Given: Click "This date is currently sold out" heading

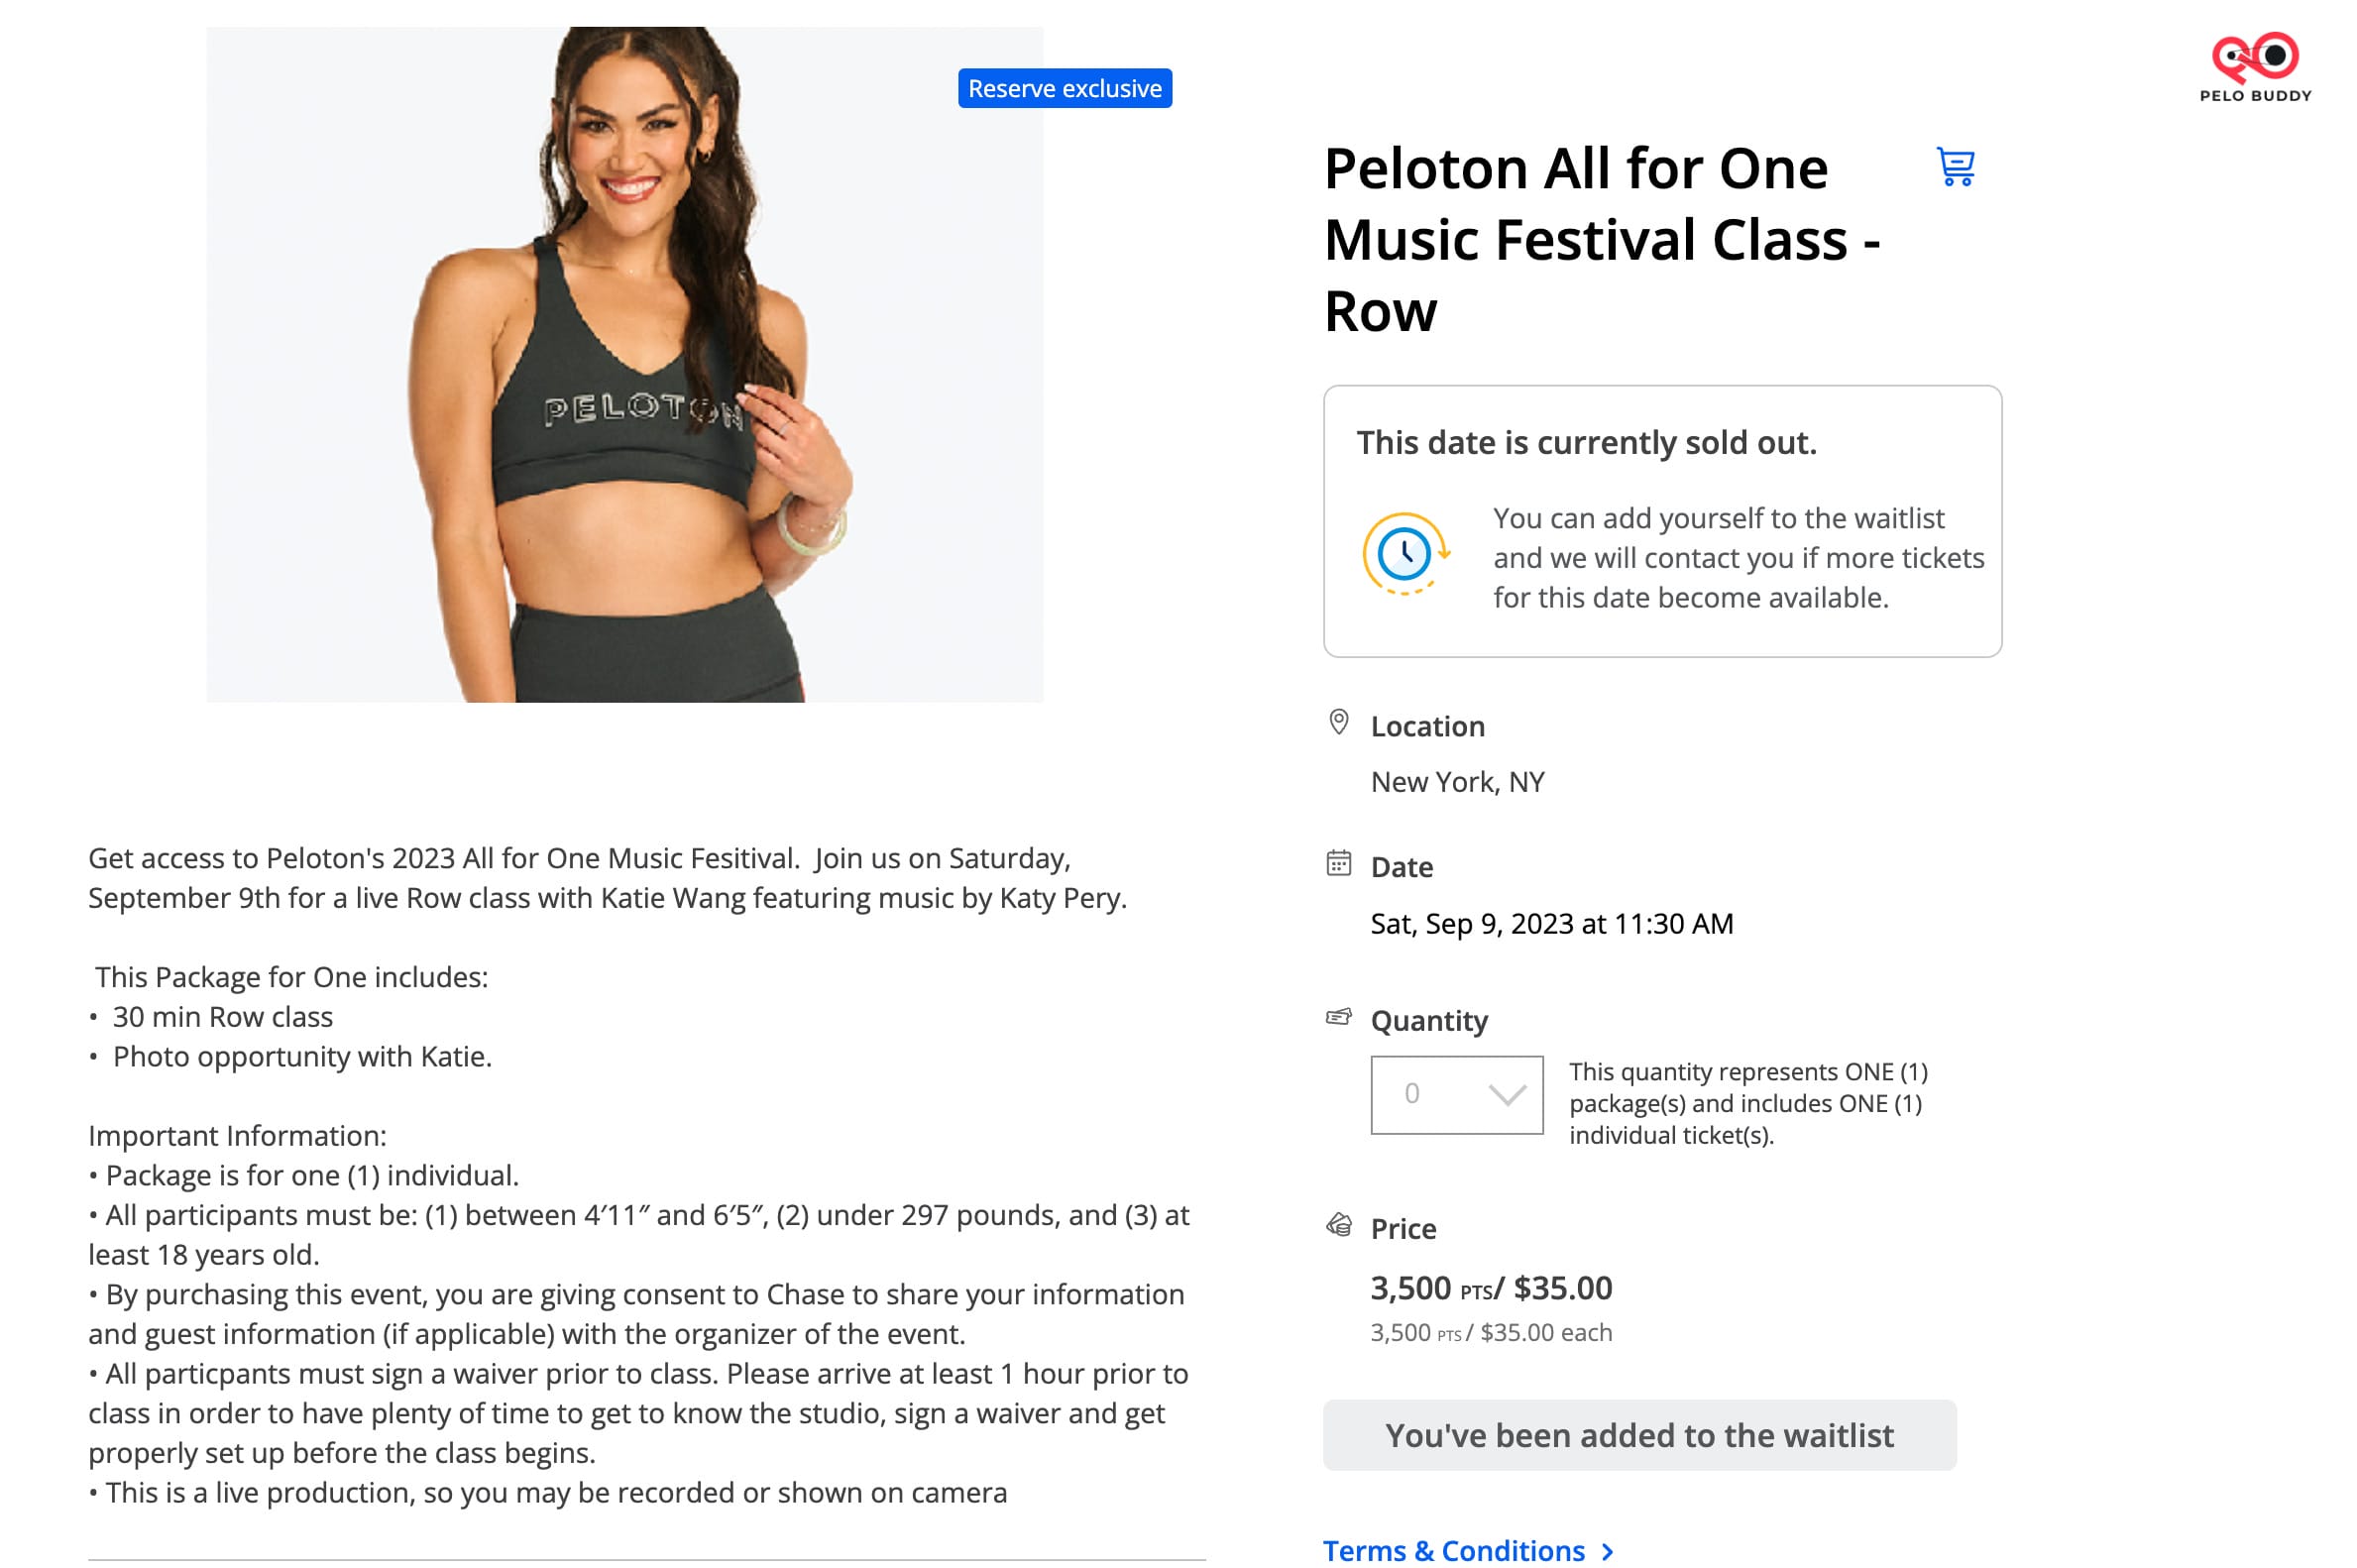Looking at the screenshot, I should [x=1586, y=443].
